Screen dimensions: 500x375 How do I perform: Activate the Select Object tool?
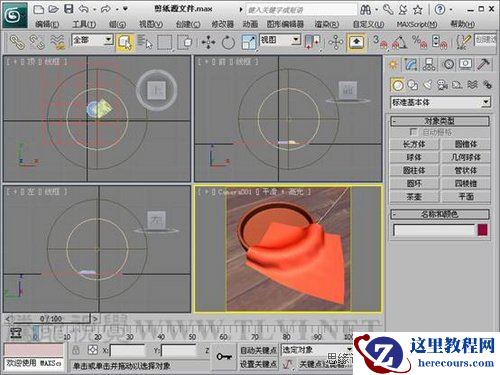click(125, 42)
